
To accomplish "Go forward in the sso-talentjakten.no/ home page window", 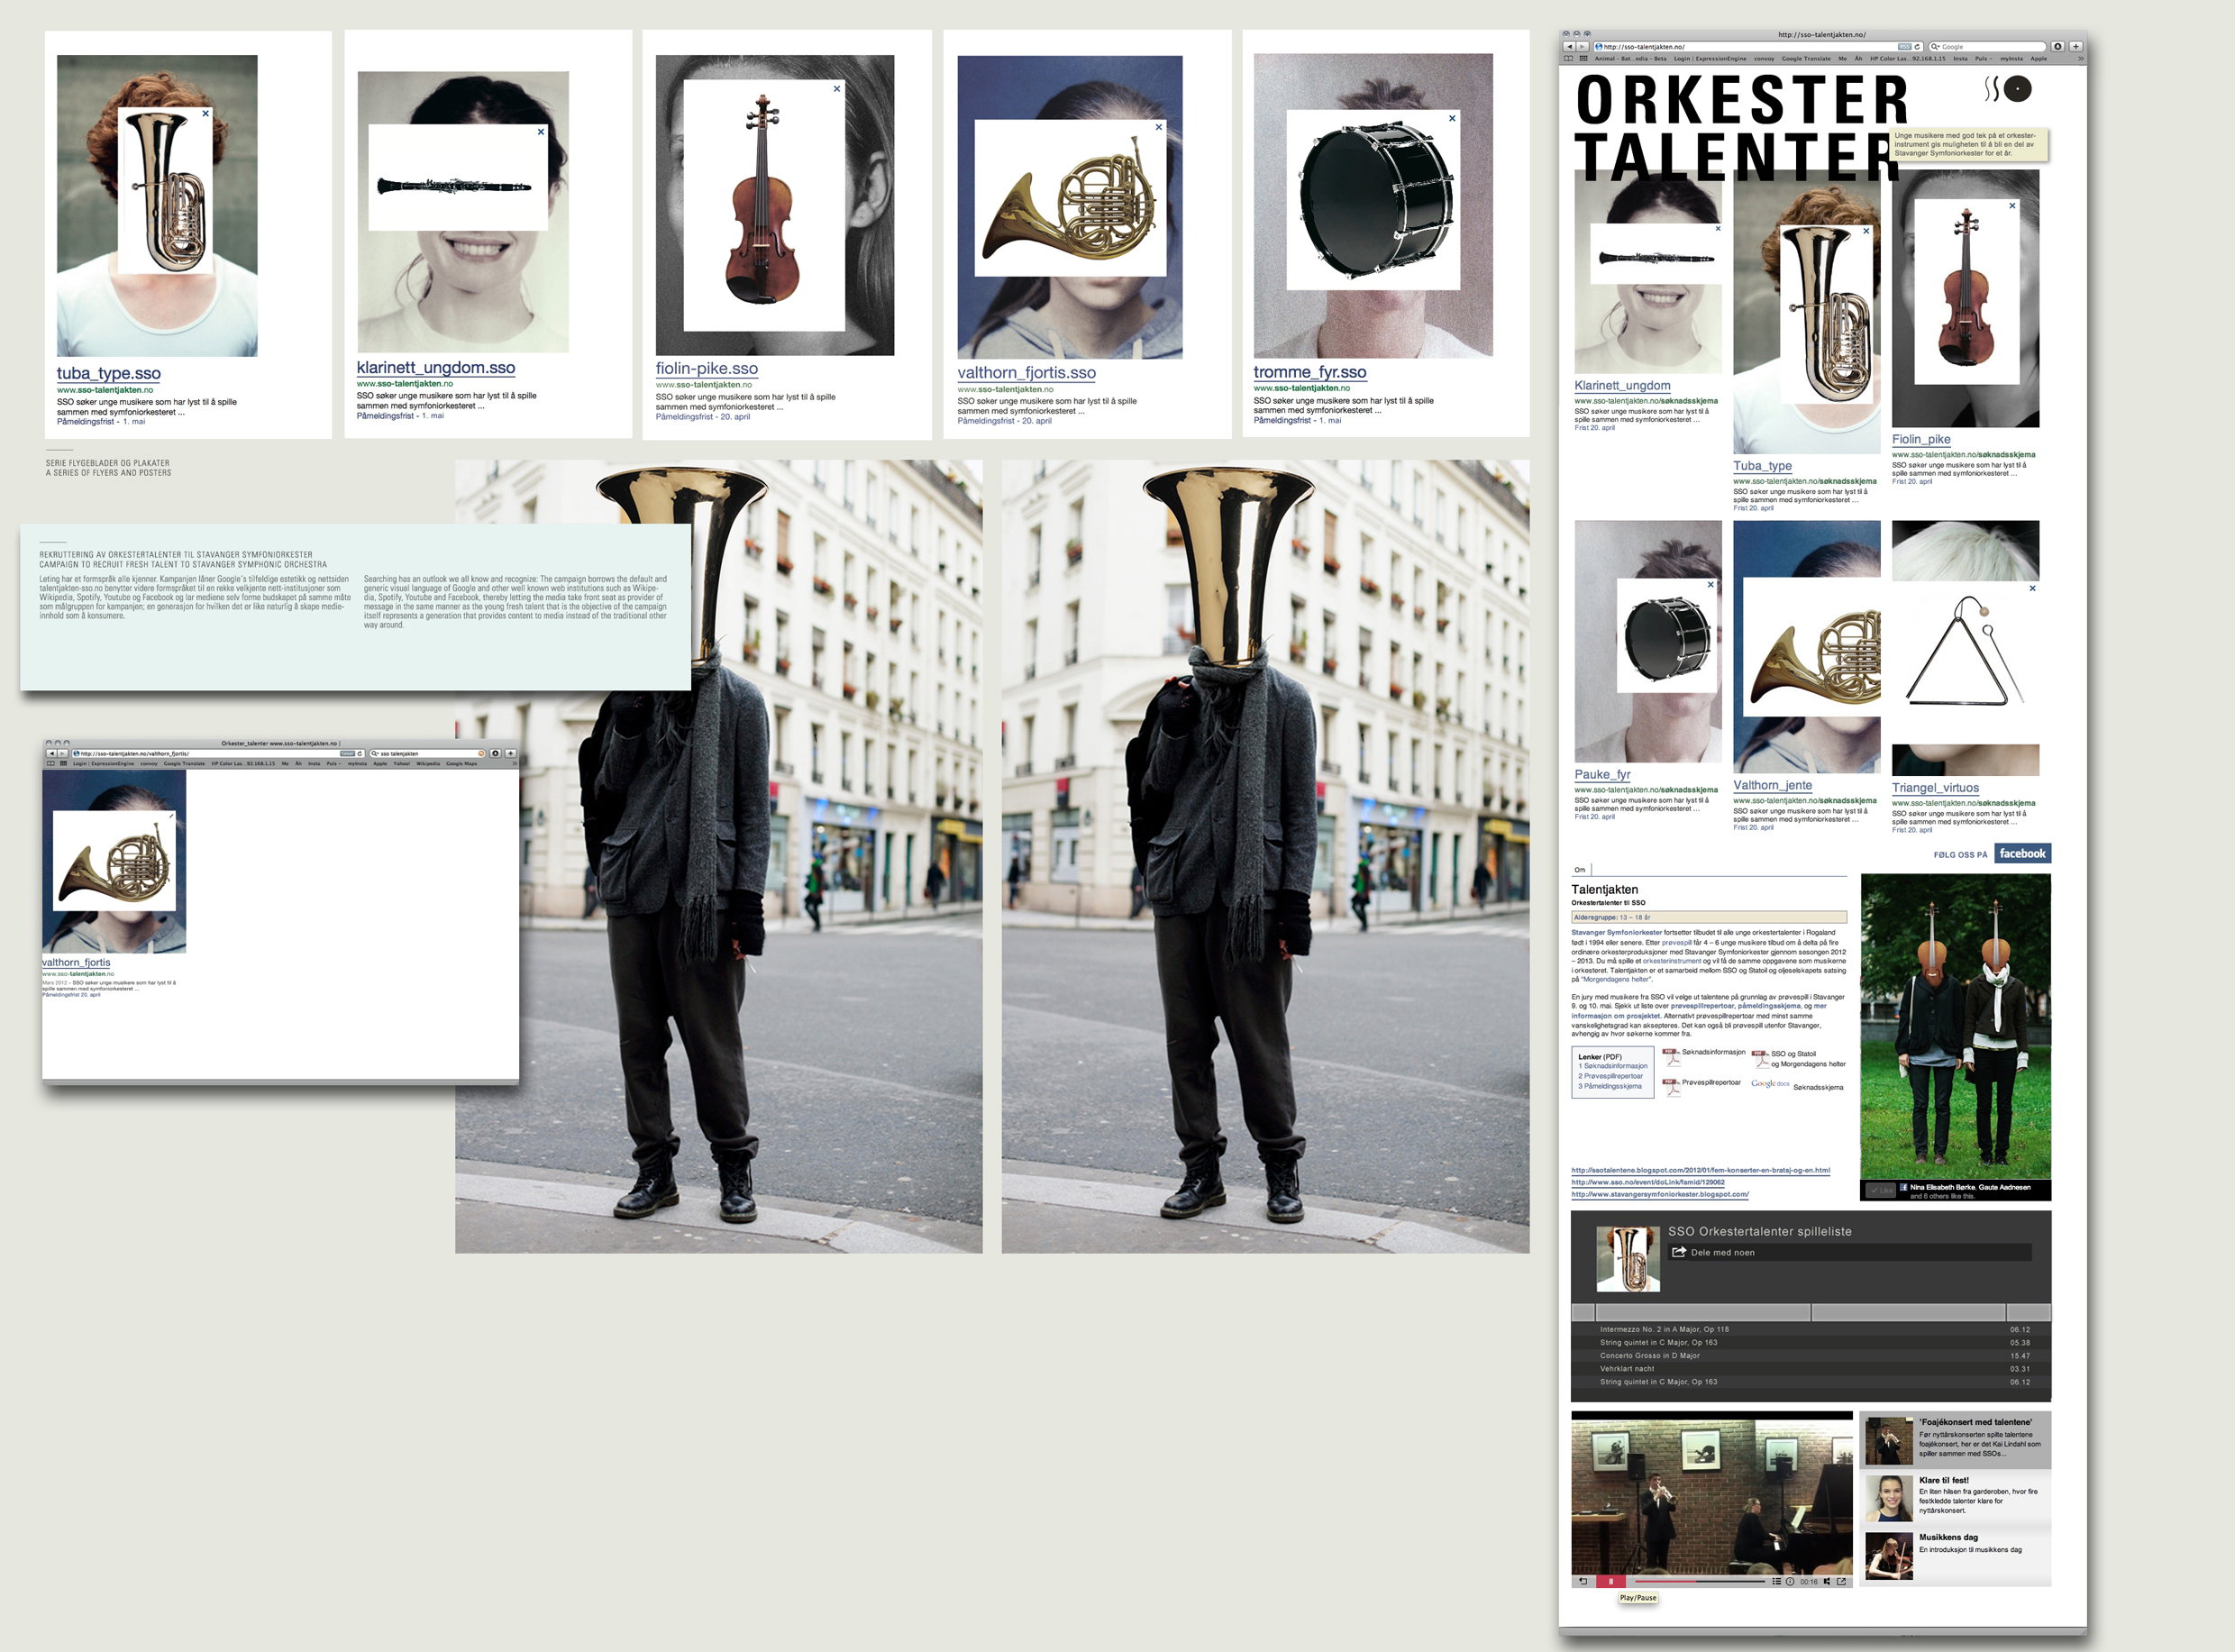I will 1582,47.
